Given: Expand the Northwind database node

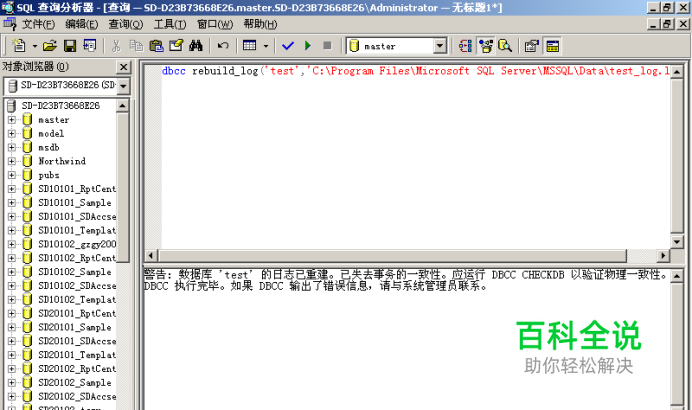Looking at the screenshot, I should coord(12,161).
